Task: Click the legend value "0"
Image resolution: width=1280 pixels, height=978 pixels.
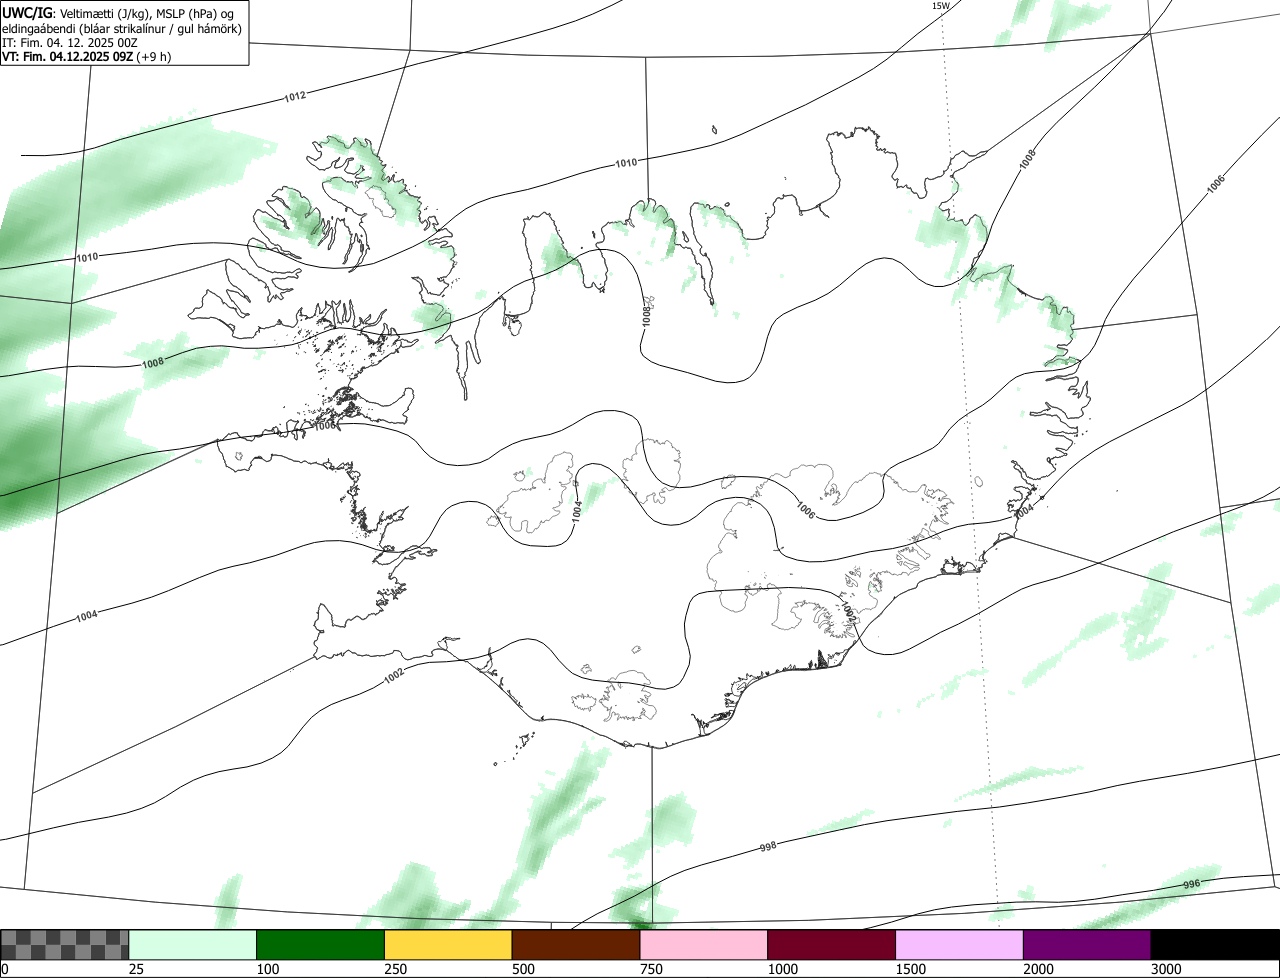Action: [x=4, y=969]
